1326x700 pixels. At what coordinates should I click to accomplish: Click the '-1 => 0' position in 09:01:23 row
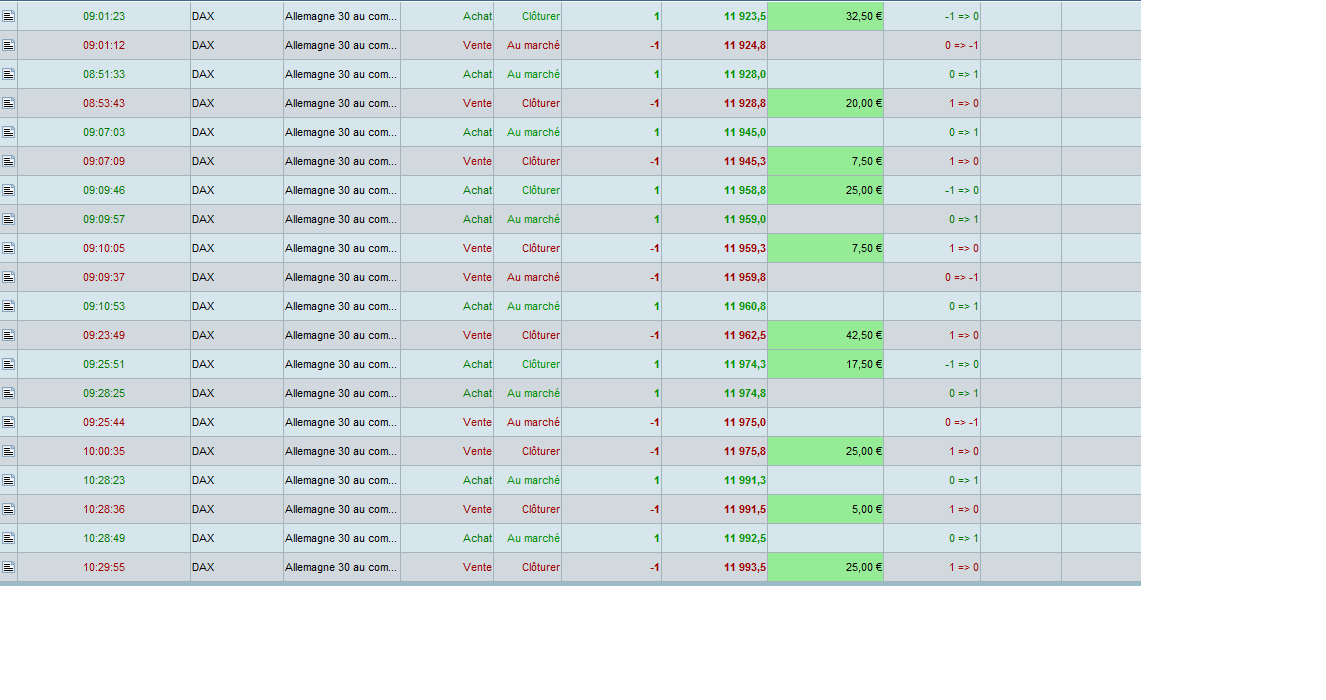coord(962,16)
